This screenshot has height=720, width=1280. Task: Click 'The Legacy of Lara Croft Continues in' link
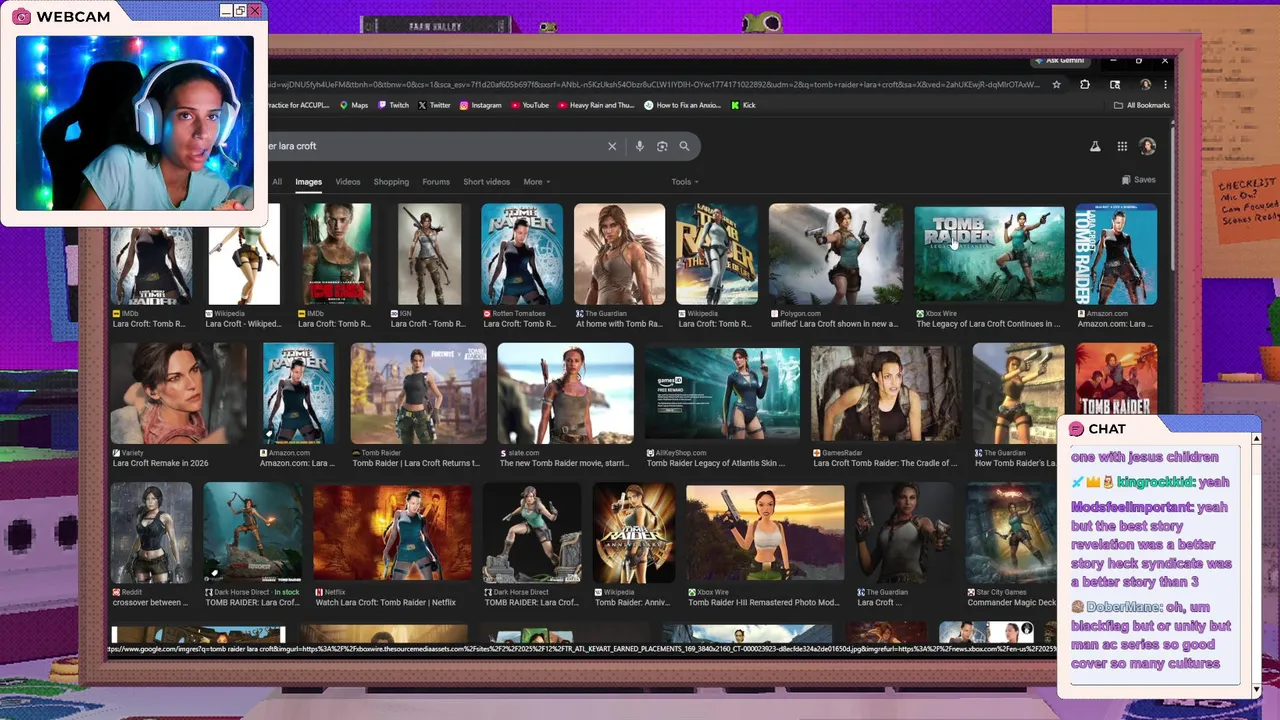[988, 324]
